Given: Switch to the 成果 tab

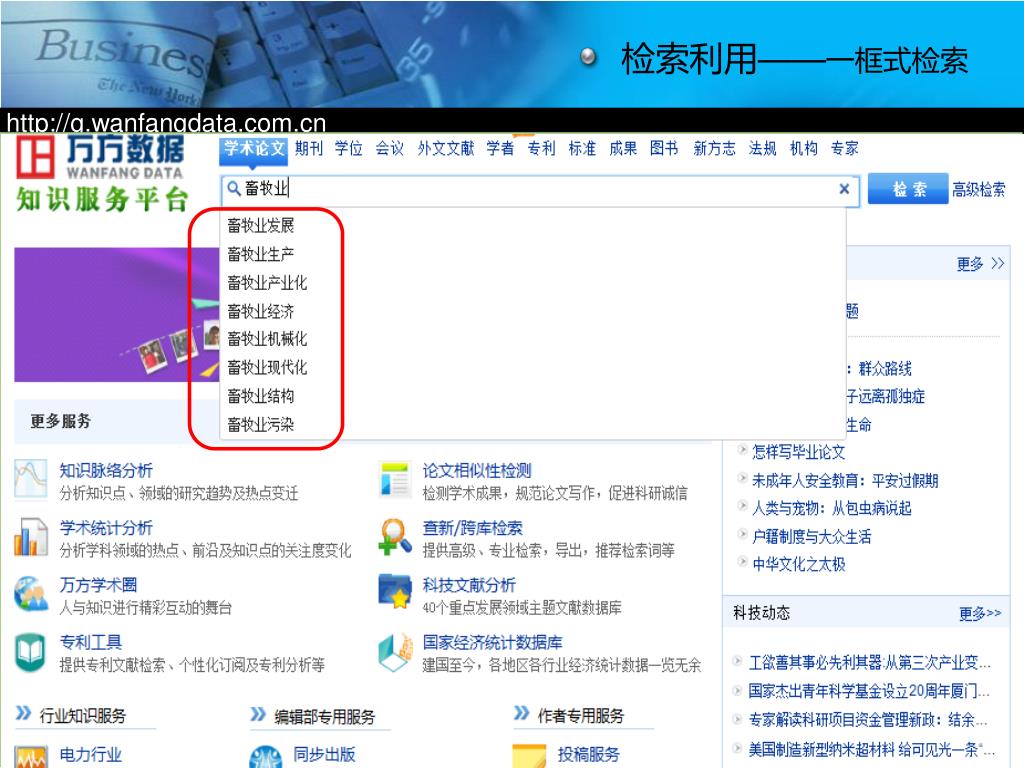Looking at the screenshot, I should pos(622,148).
